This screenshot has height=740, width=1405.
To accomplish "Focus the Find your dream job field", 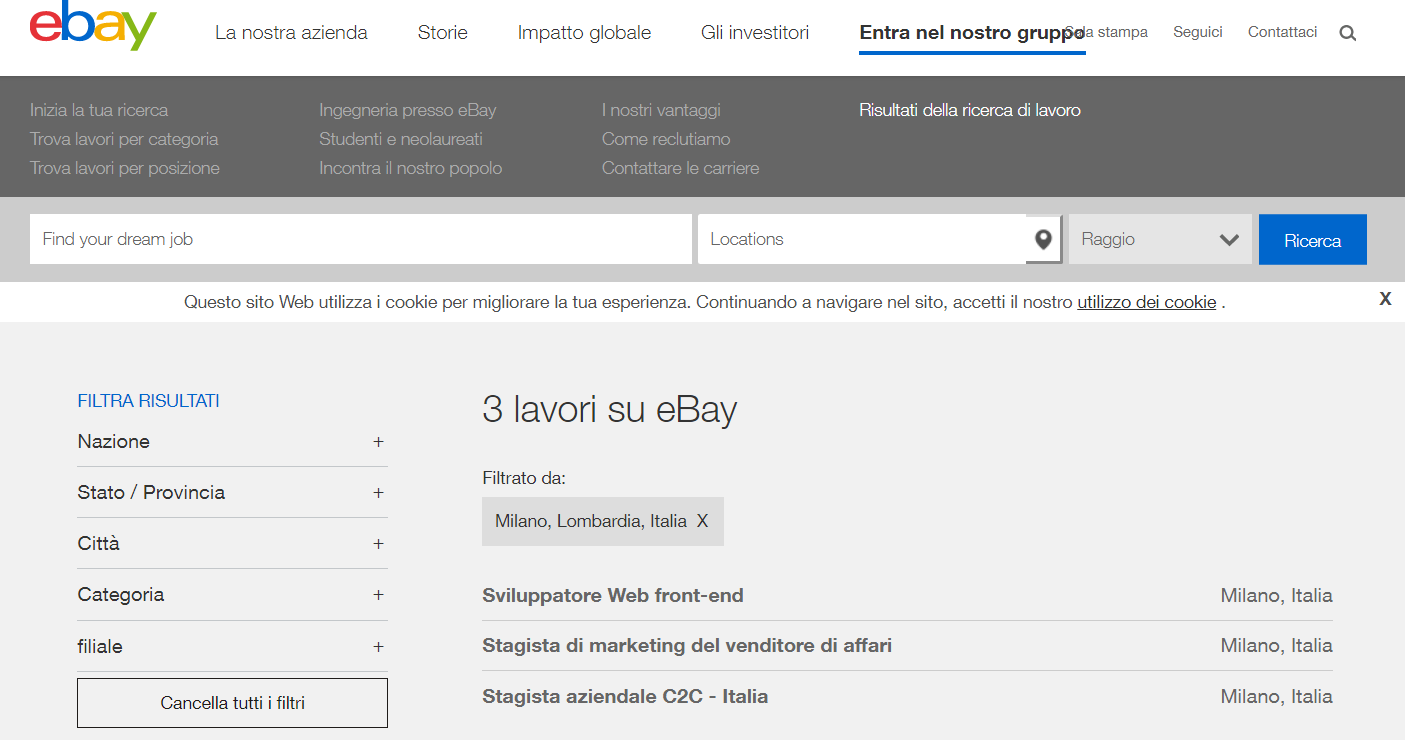I will coord(361,239).
